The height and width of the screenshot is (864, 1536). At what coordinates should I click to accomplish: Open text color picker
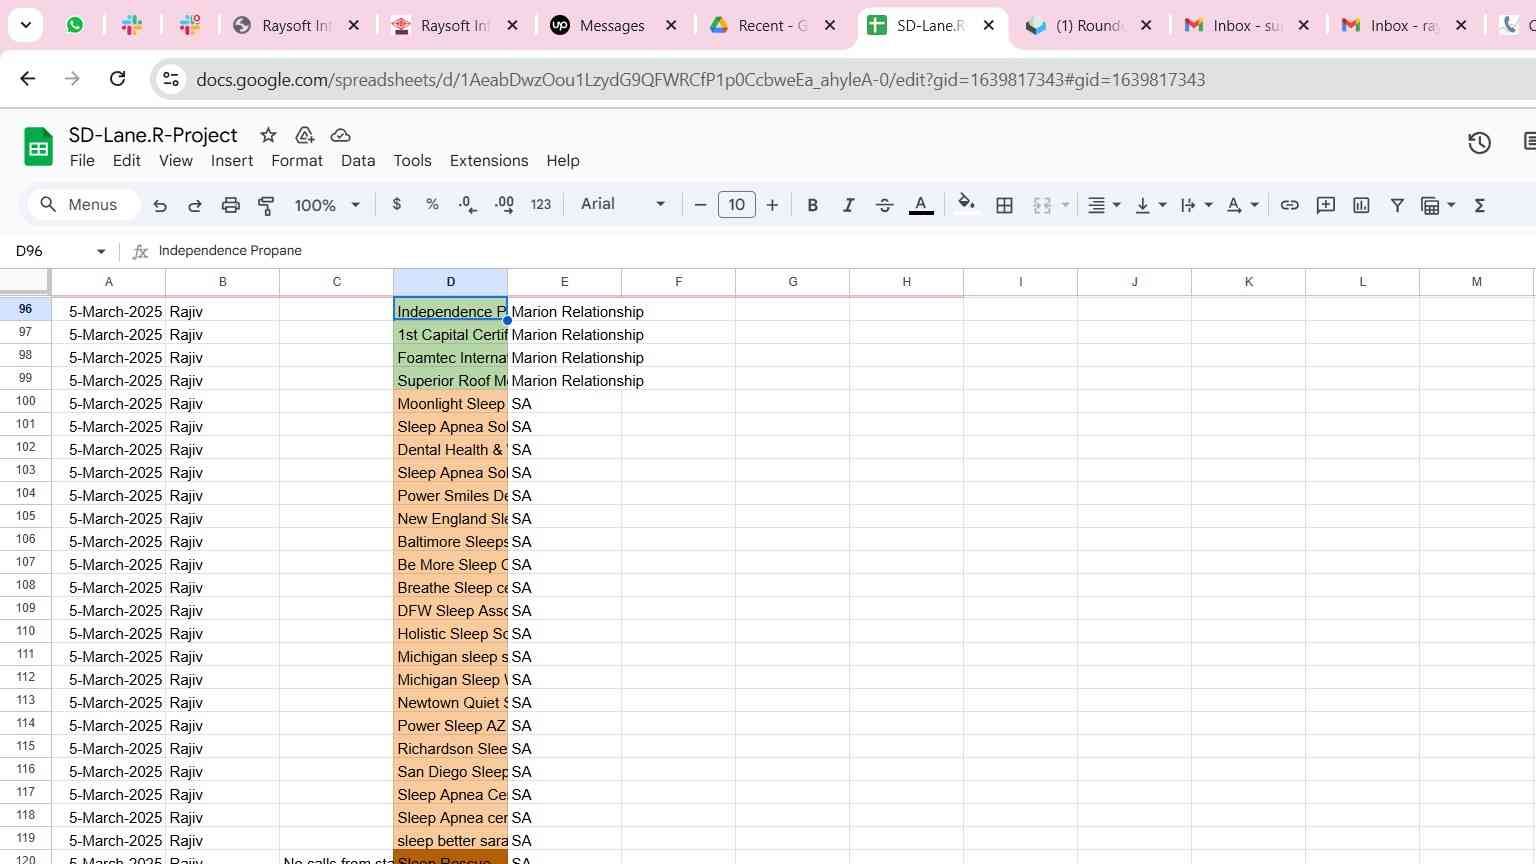pos(921,205)
